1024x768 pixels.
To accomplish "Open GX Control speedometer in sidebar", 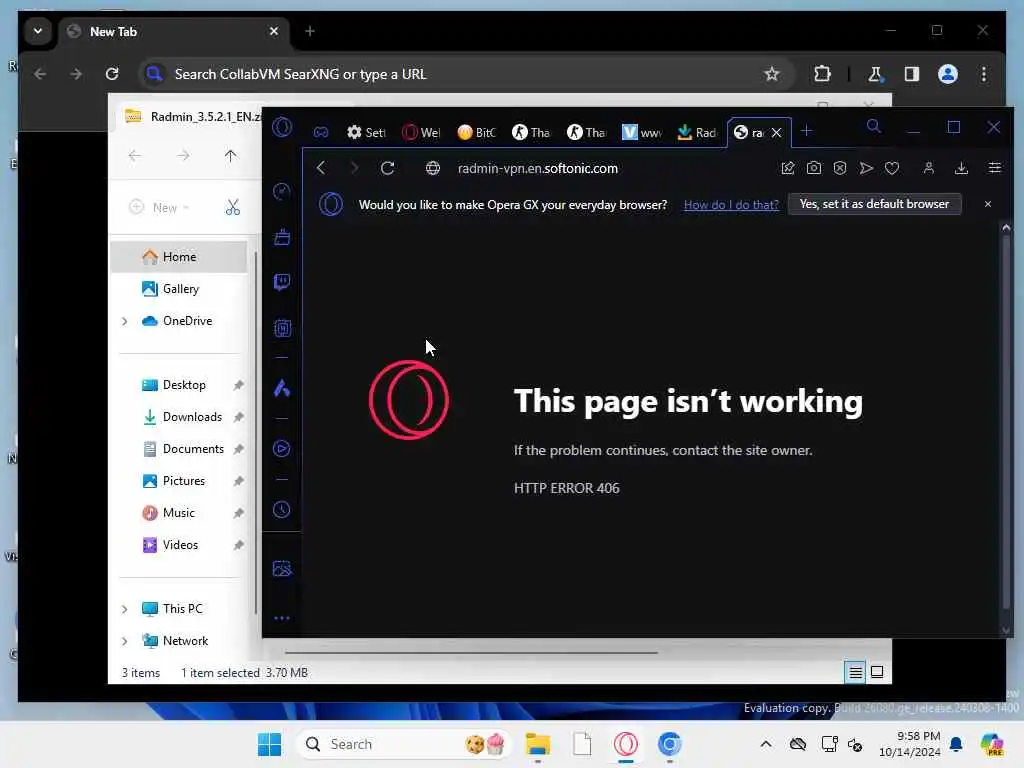I will pyautogui.click(x=281, y=191).
